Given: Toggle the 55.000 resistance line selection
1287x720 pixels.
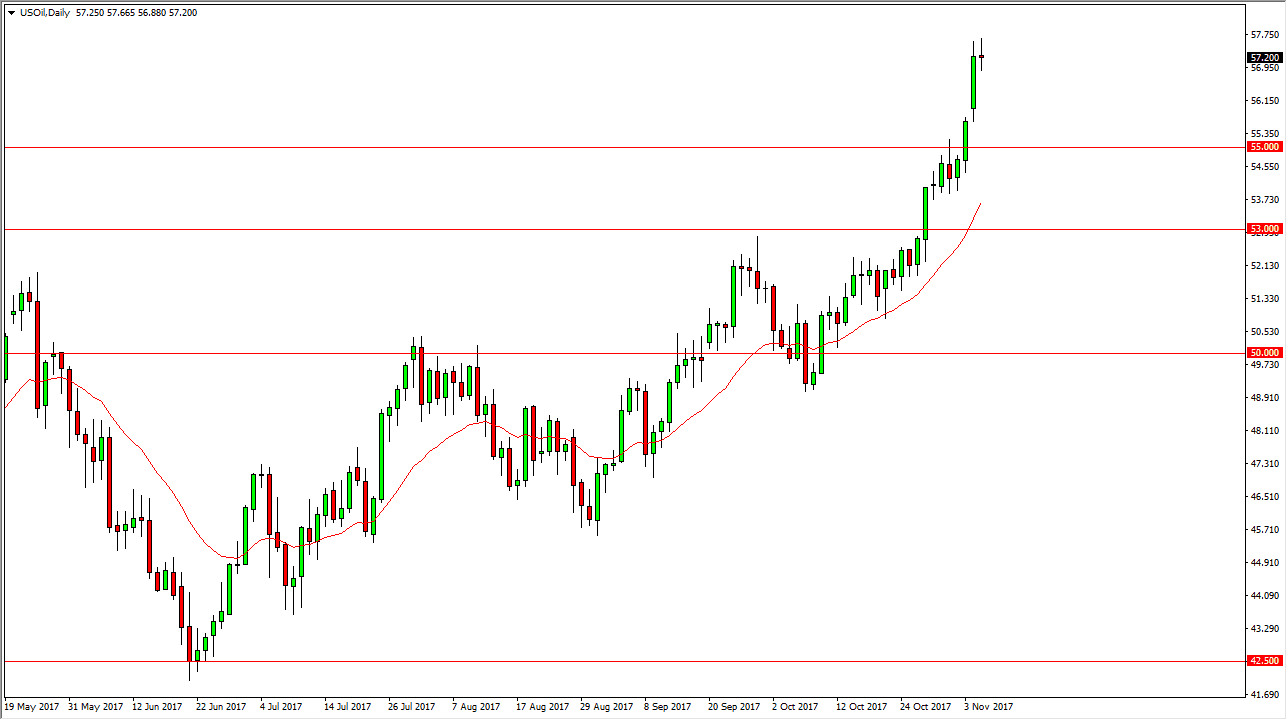Looking at the screenshot, I should click(x=600, y=146).
